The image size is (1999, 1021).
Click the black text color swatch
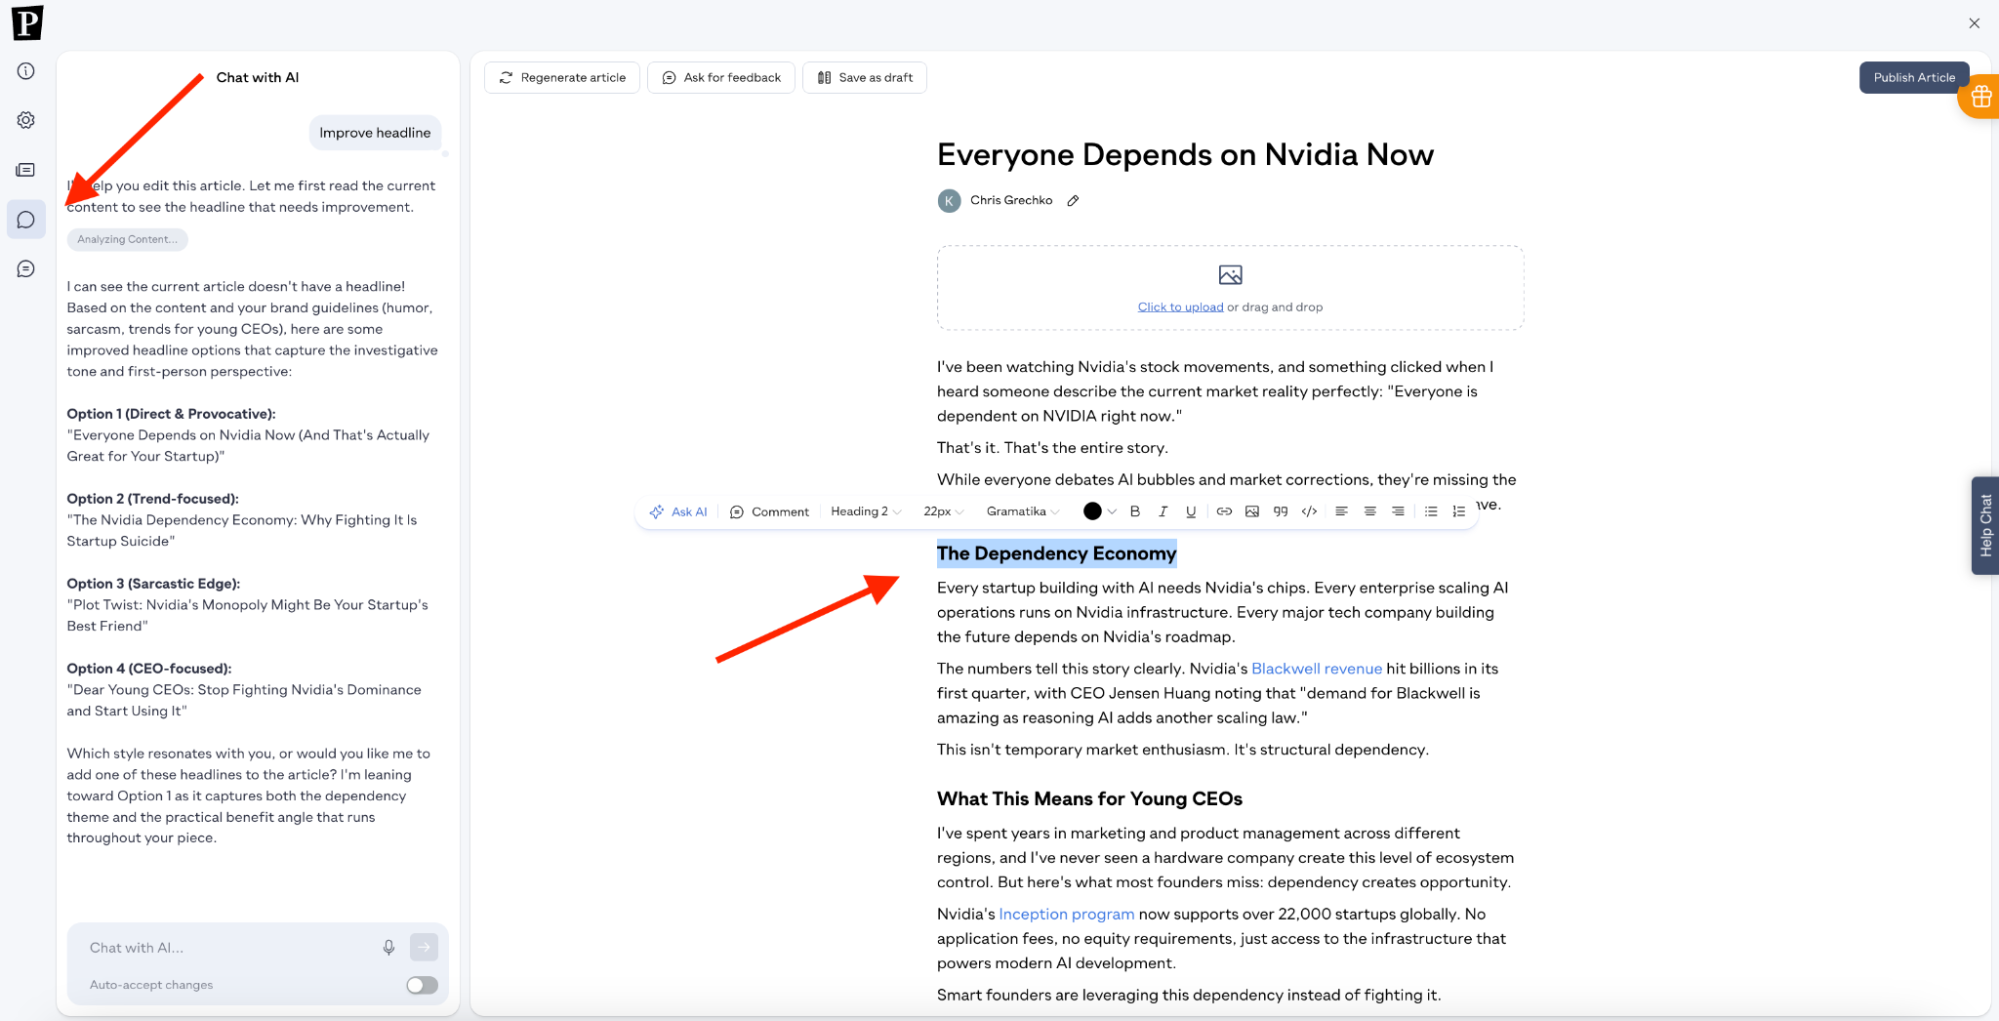(1092, 511)
